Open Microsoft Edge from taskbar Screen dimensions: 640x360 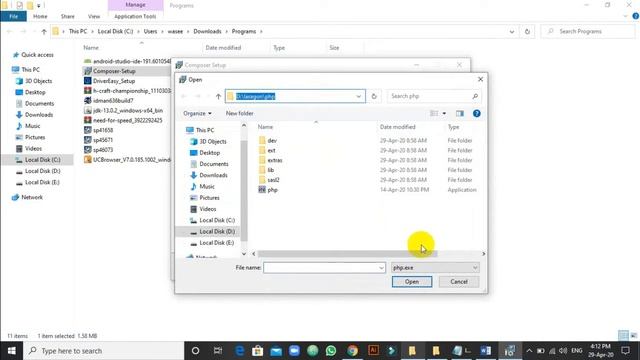[x=240, y=351]
